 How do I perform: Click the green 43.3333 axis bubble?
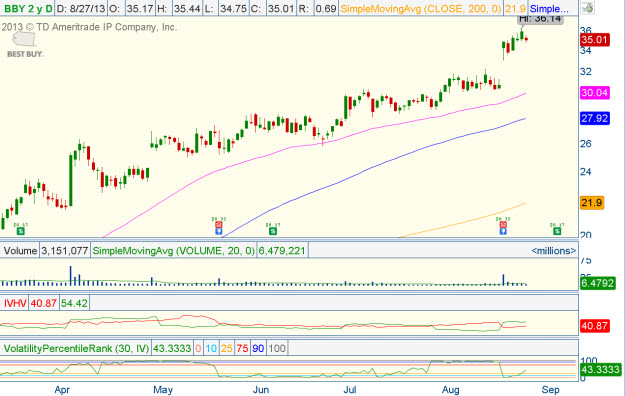600,369
